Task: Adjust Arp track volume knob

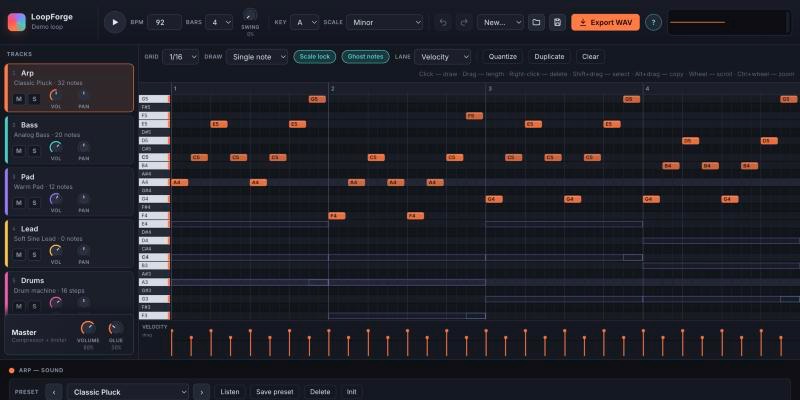Action: [56, 95]
